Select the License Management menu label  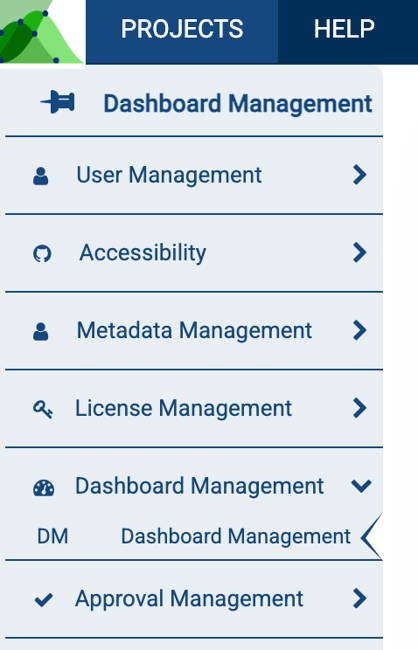[x=183, y=408]
